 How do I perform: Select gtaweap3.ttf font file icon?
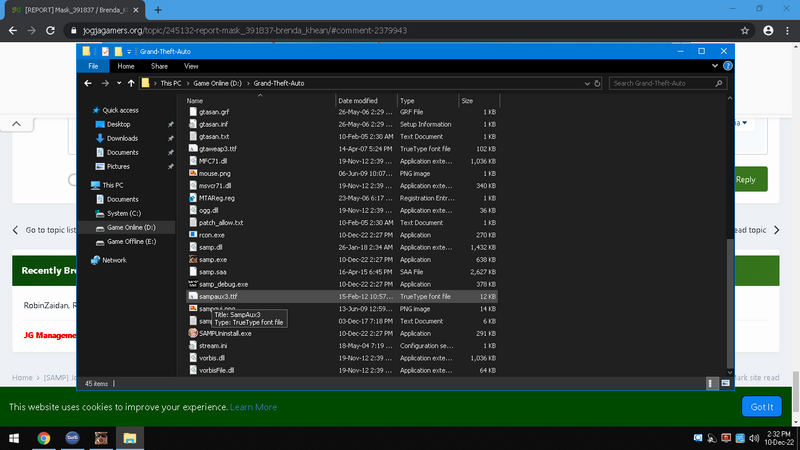(x=193, y=148)
